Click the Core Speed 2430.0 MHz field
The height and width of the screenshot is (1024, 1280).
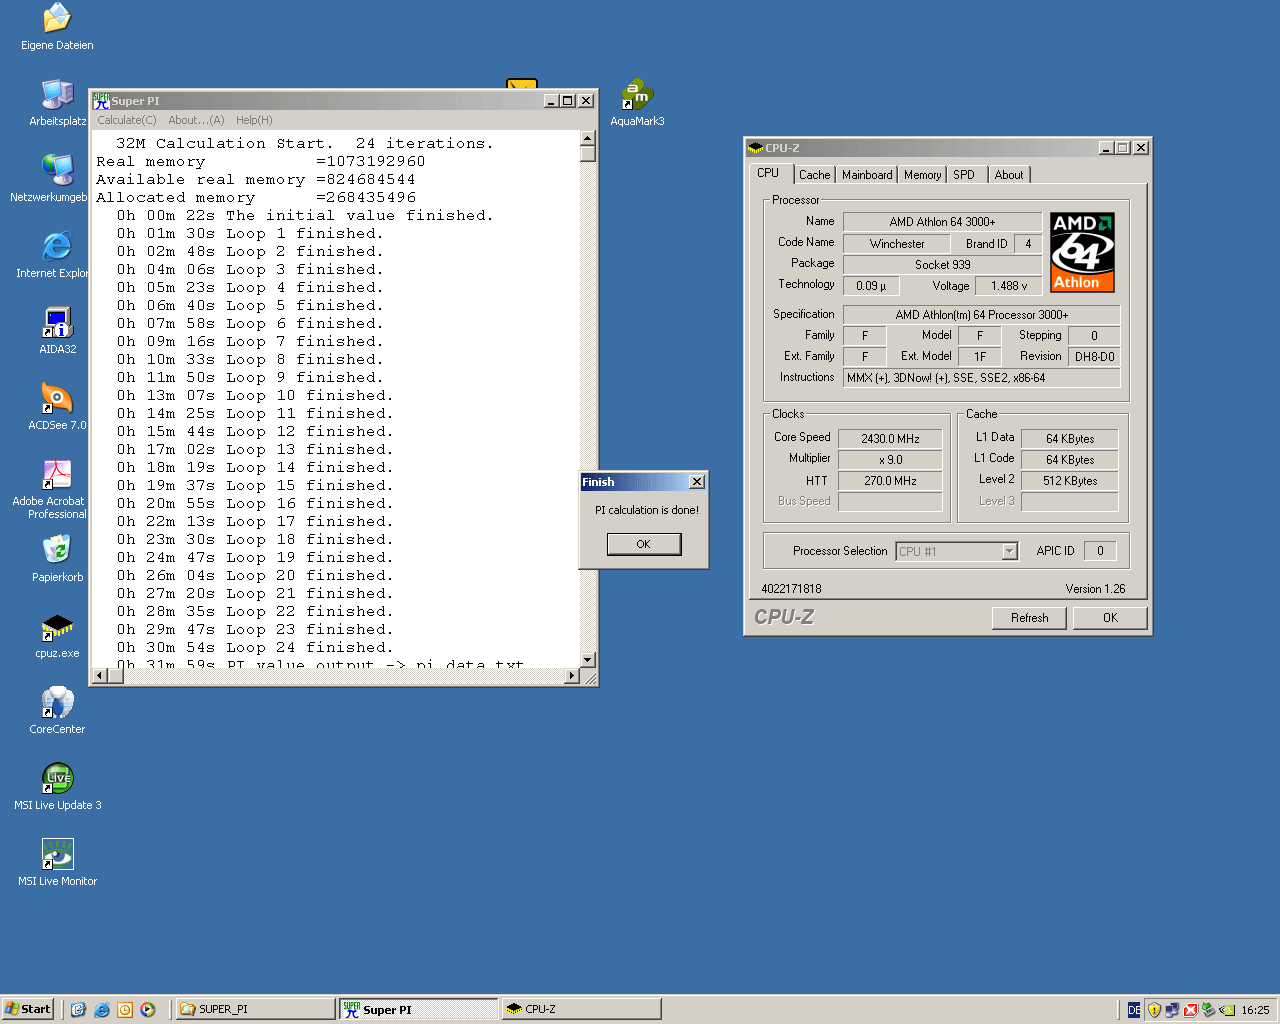(x=890, y=439)
